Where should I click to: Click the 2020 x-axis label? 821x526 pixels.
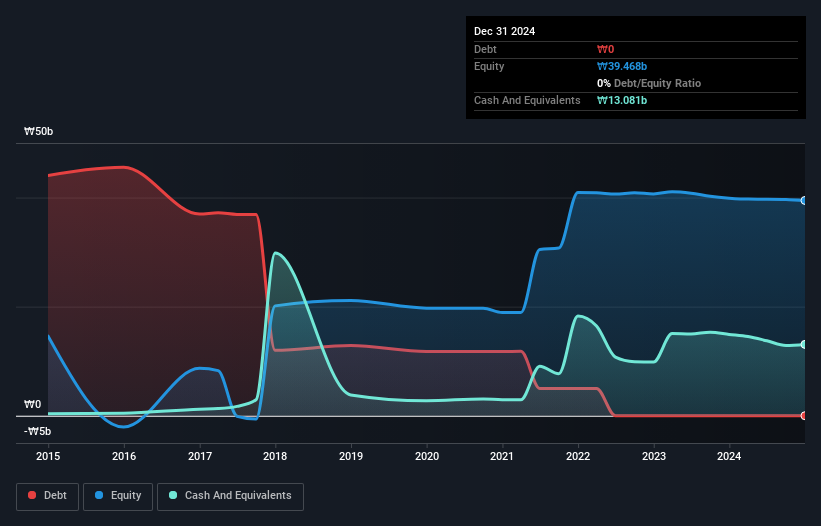[x=427, y=456]
